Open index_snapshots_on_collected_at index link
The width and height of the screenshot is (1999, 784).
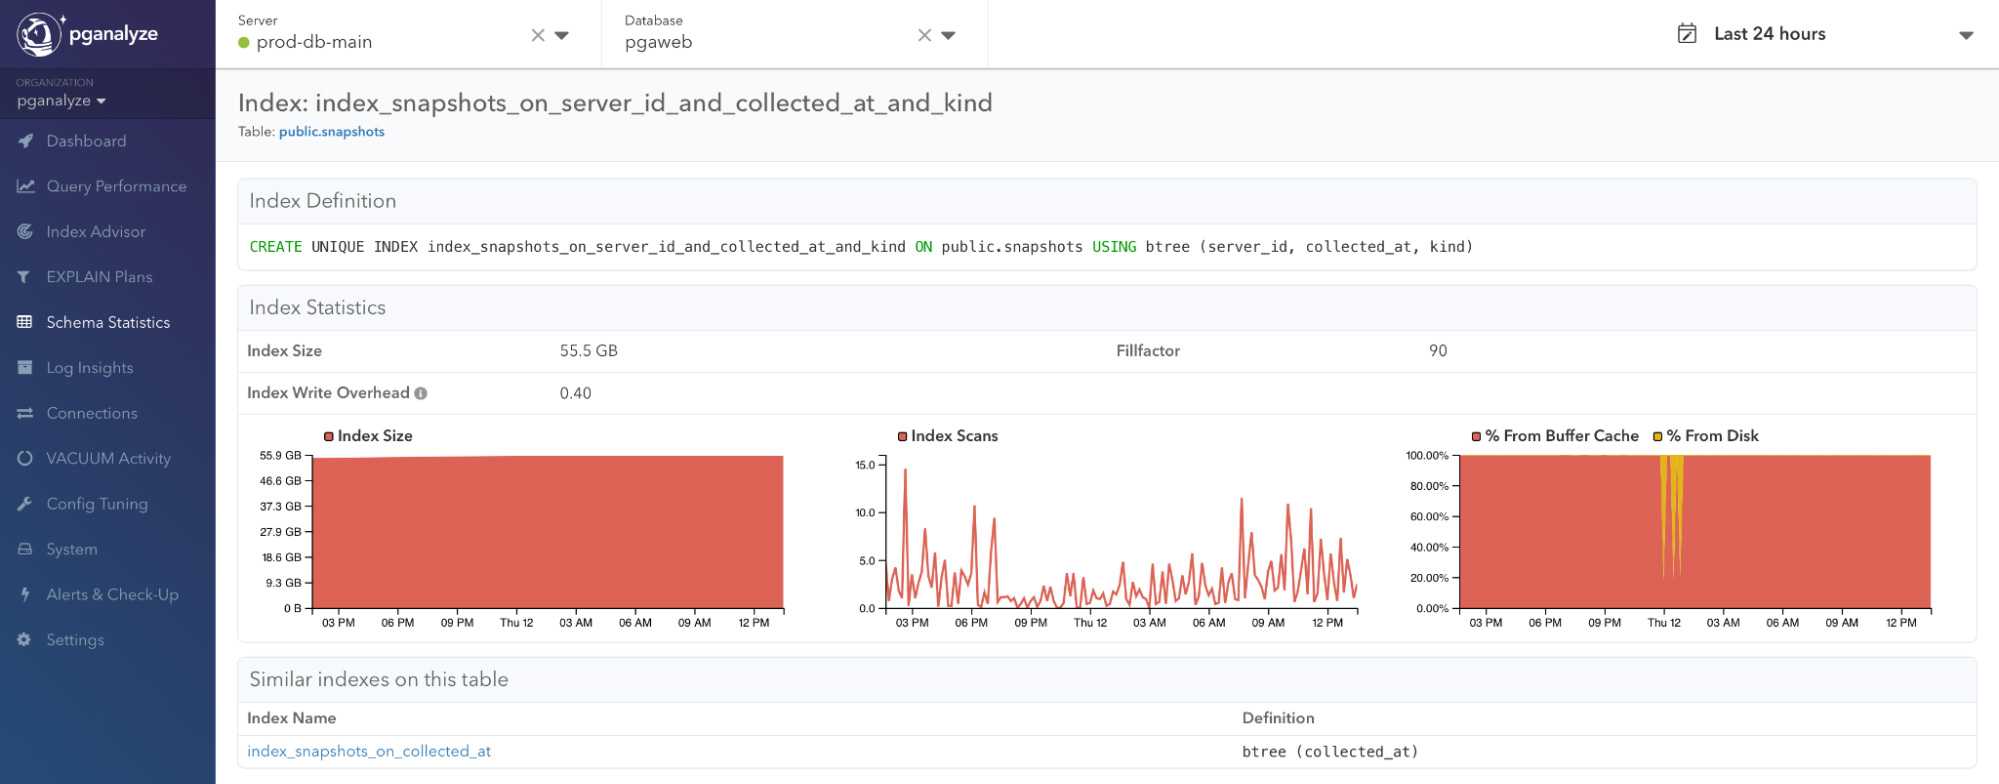[x=369, y=751]
